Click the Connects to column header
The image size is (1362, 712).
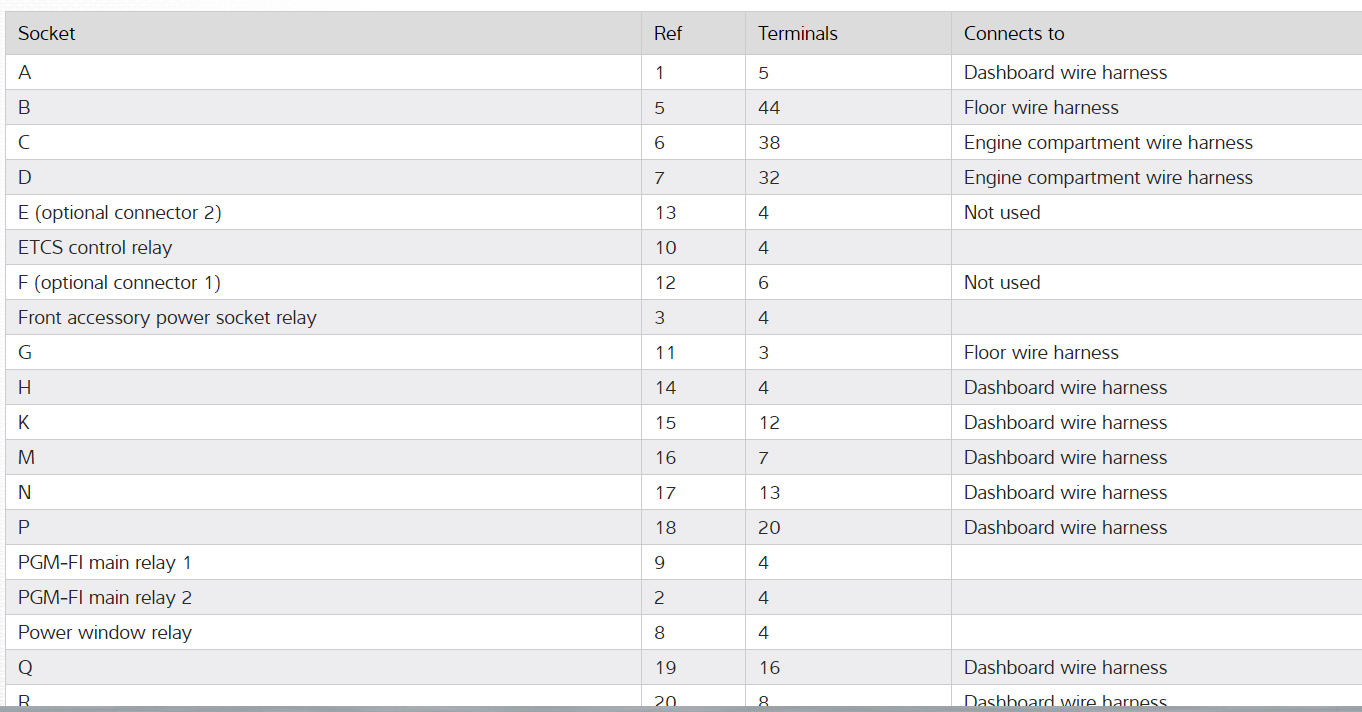tap(1013, 34)
